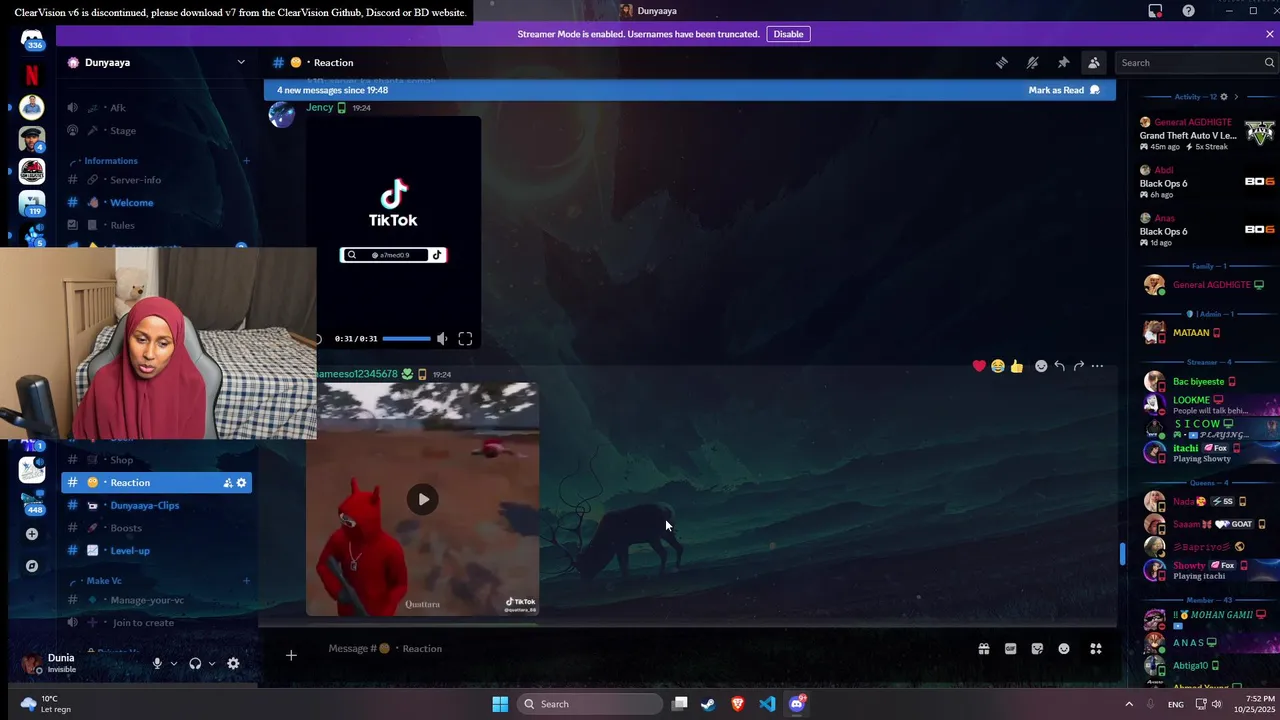
Task: Open the Apps launcher icon
Action: [1096, 649]
